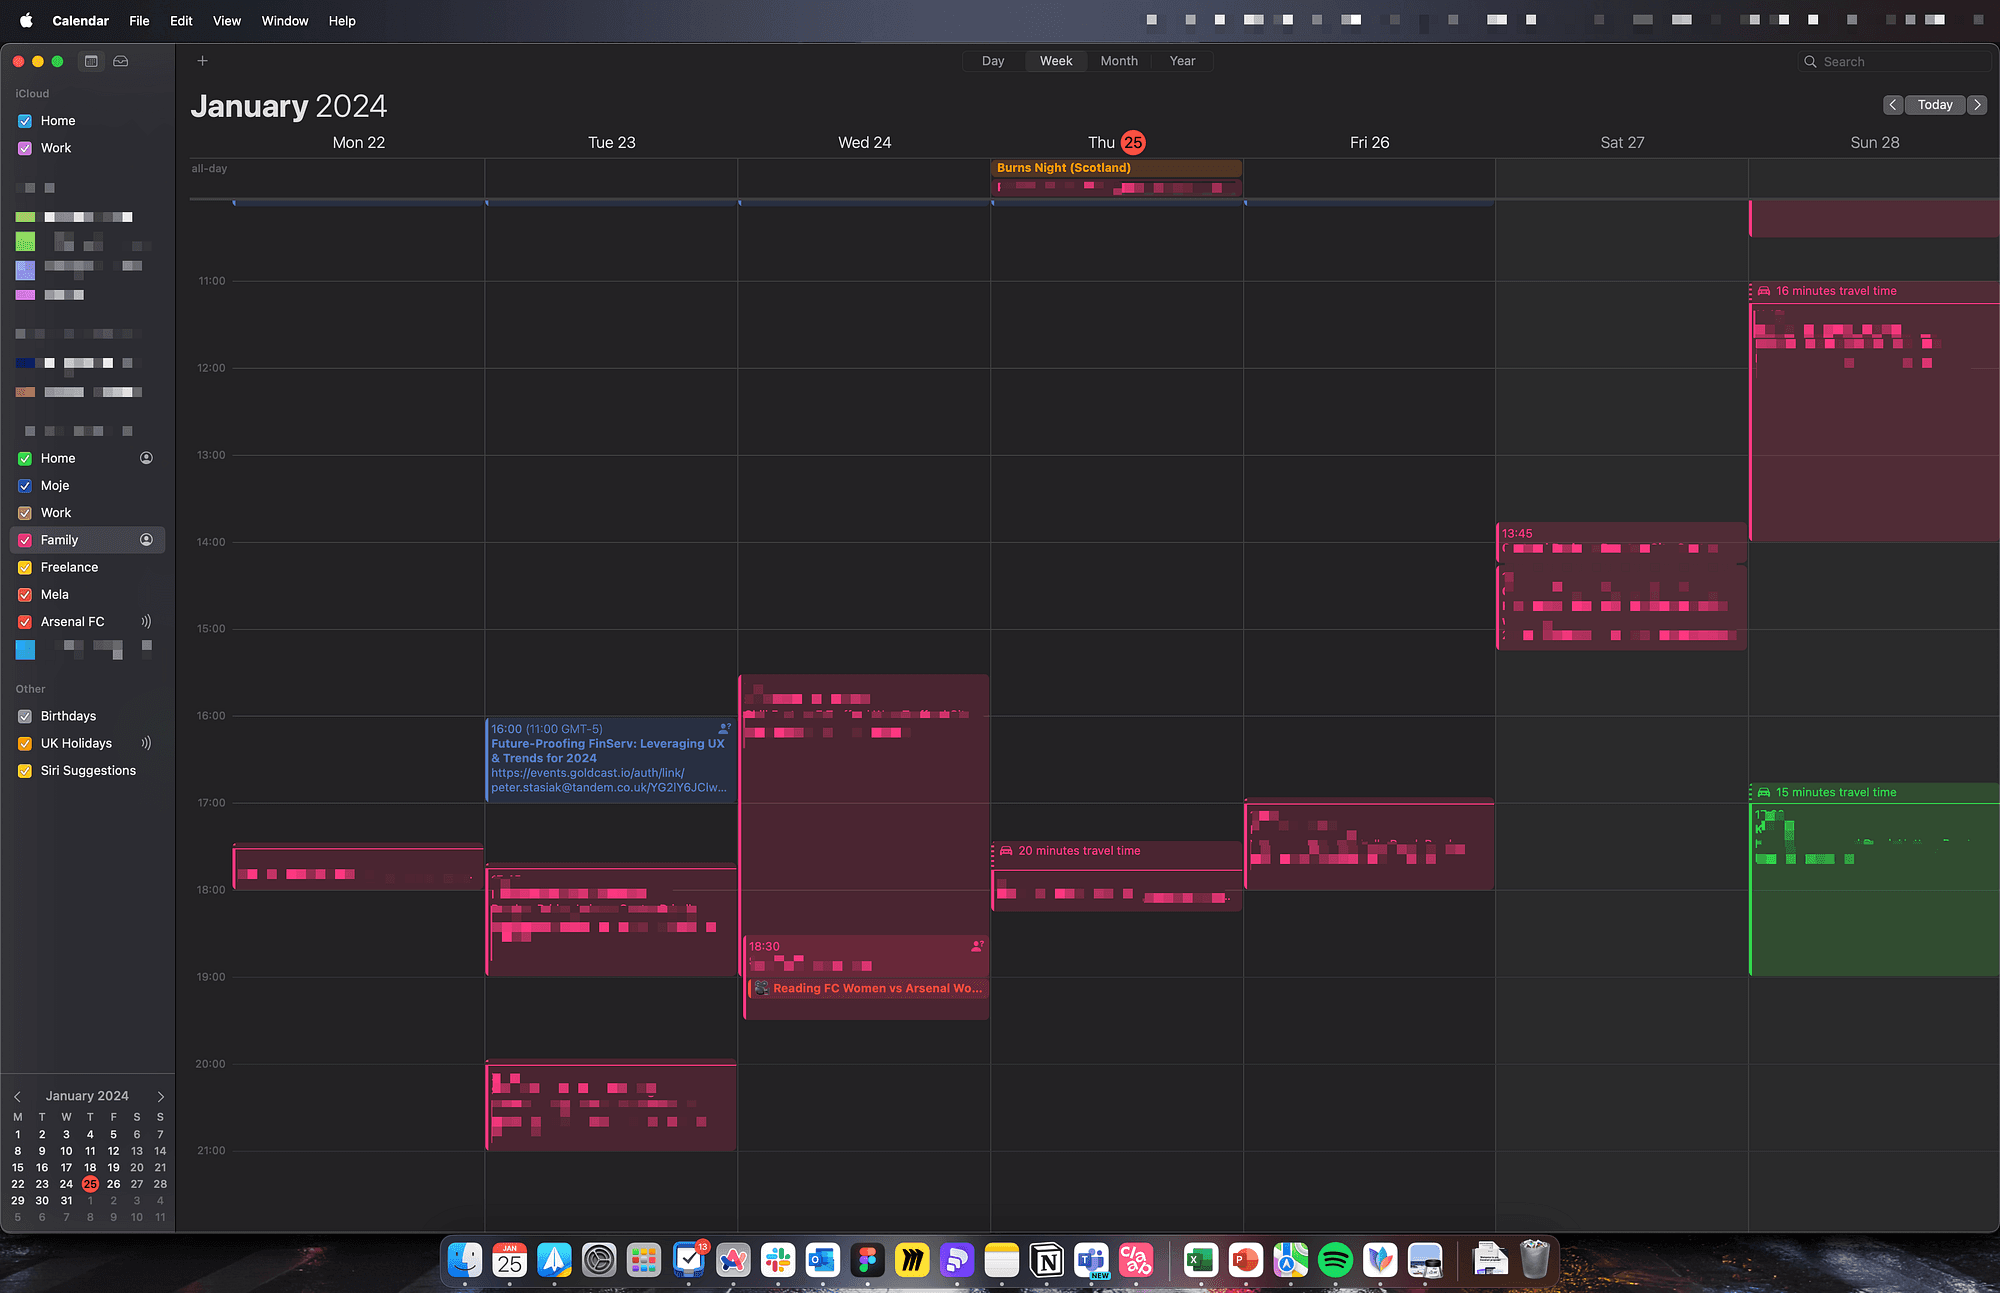Open the File menu
The image size is (2000, 1293).
pyautogui.click(x=139, y=21)
